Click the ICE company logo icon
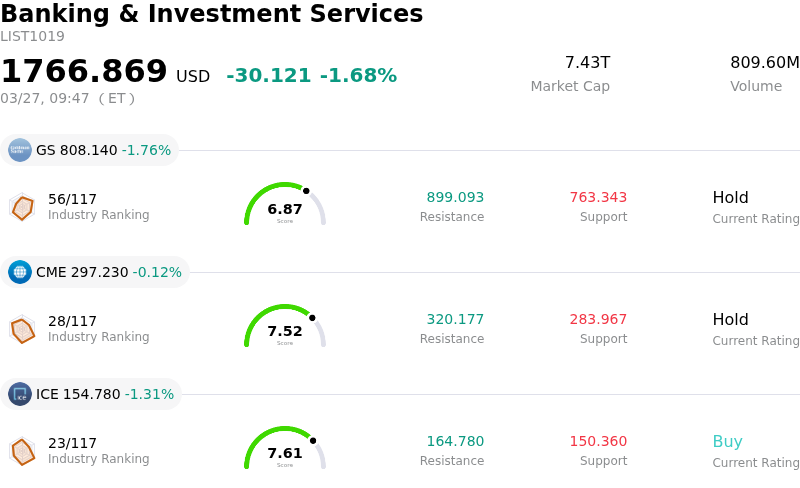This screenshot has width=800, height=488. tap(20, 394)
